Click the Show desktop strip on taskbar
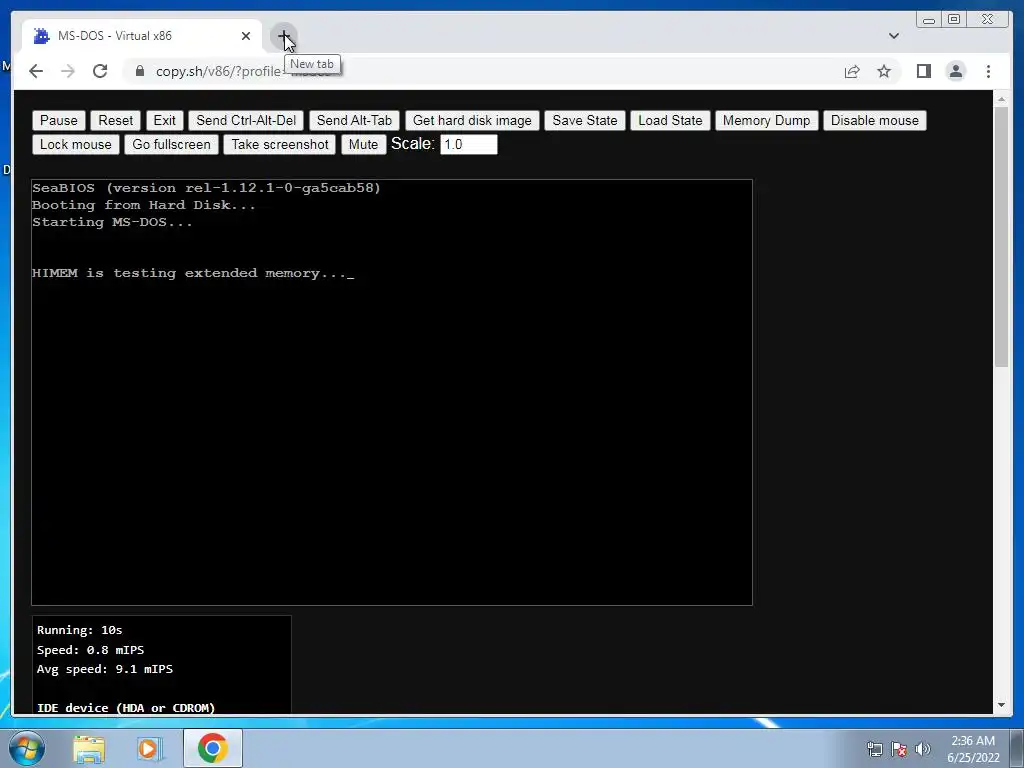Image resolution: width=1024 pixels, height=768 pixels. tap(1017, 748)
